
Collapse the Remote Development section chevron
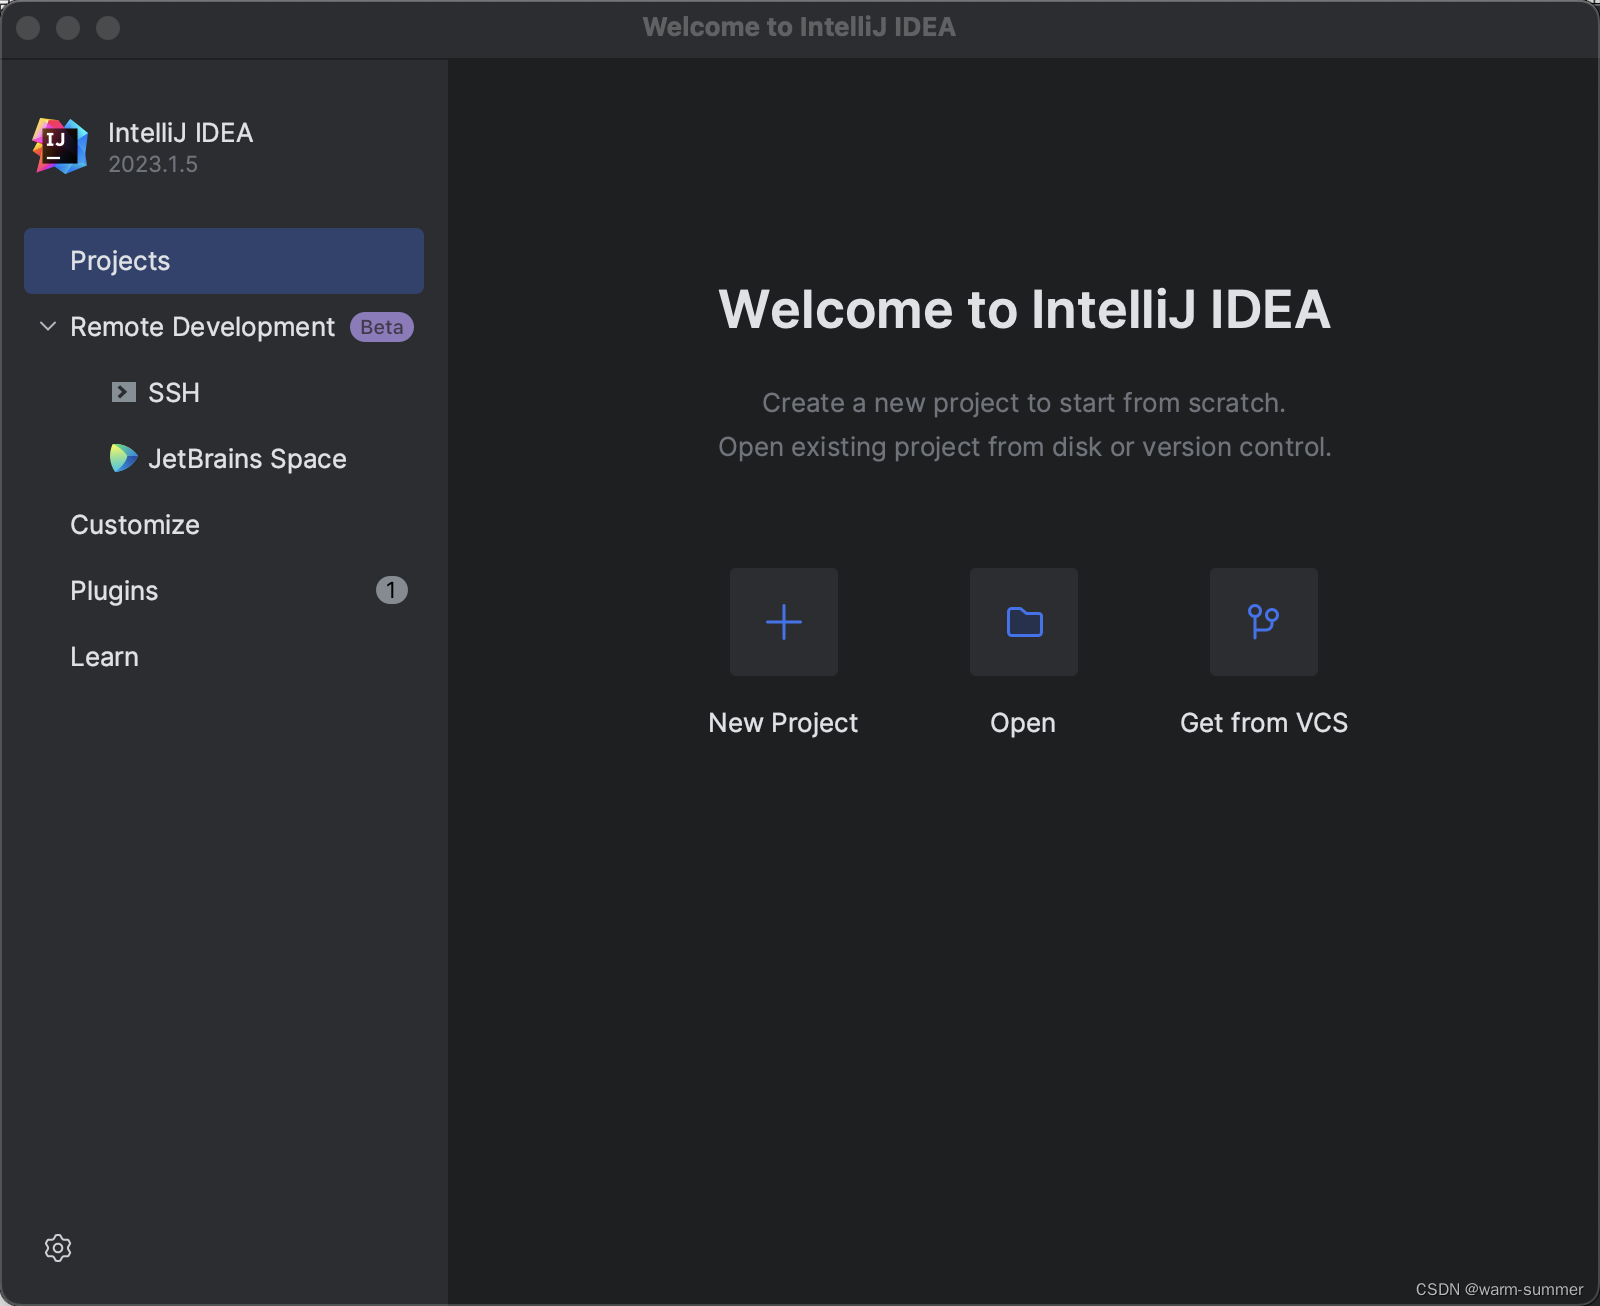[x=47, y=326]
